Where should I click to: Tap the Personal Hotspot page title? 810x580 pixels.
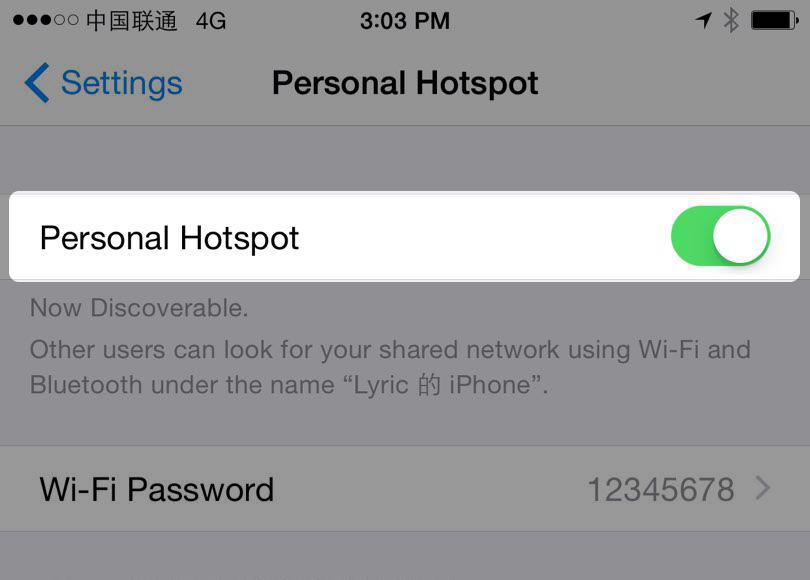click(405, 83)
